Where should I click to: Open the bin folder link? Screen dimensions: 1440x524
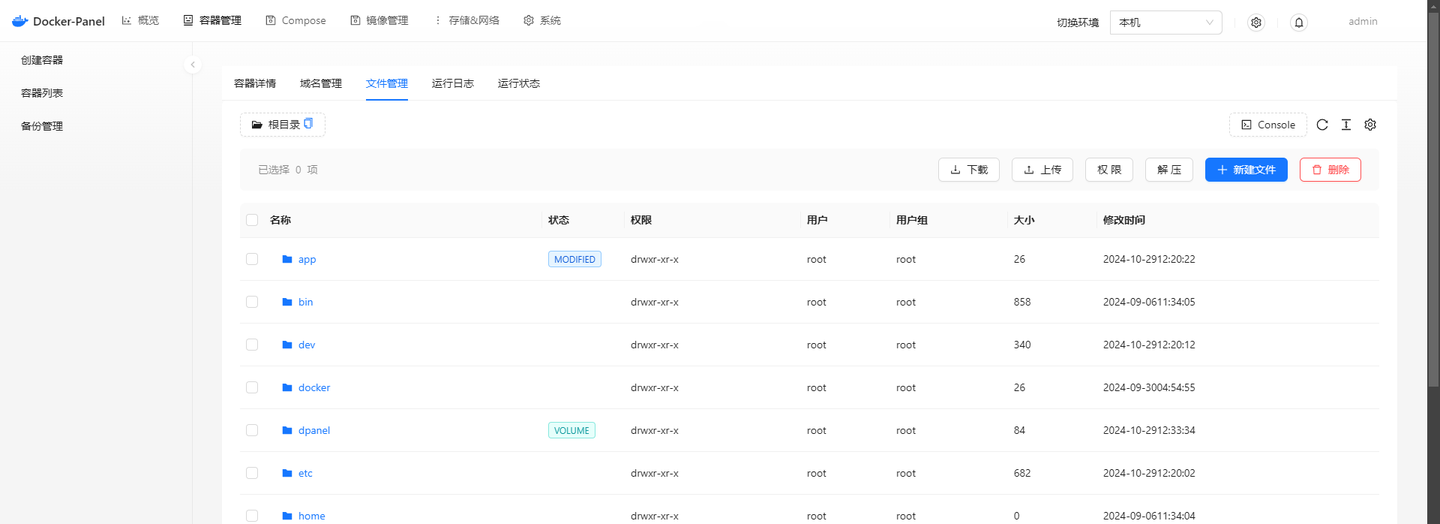tap(306, 302)
